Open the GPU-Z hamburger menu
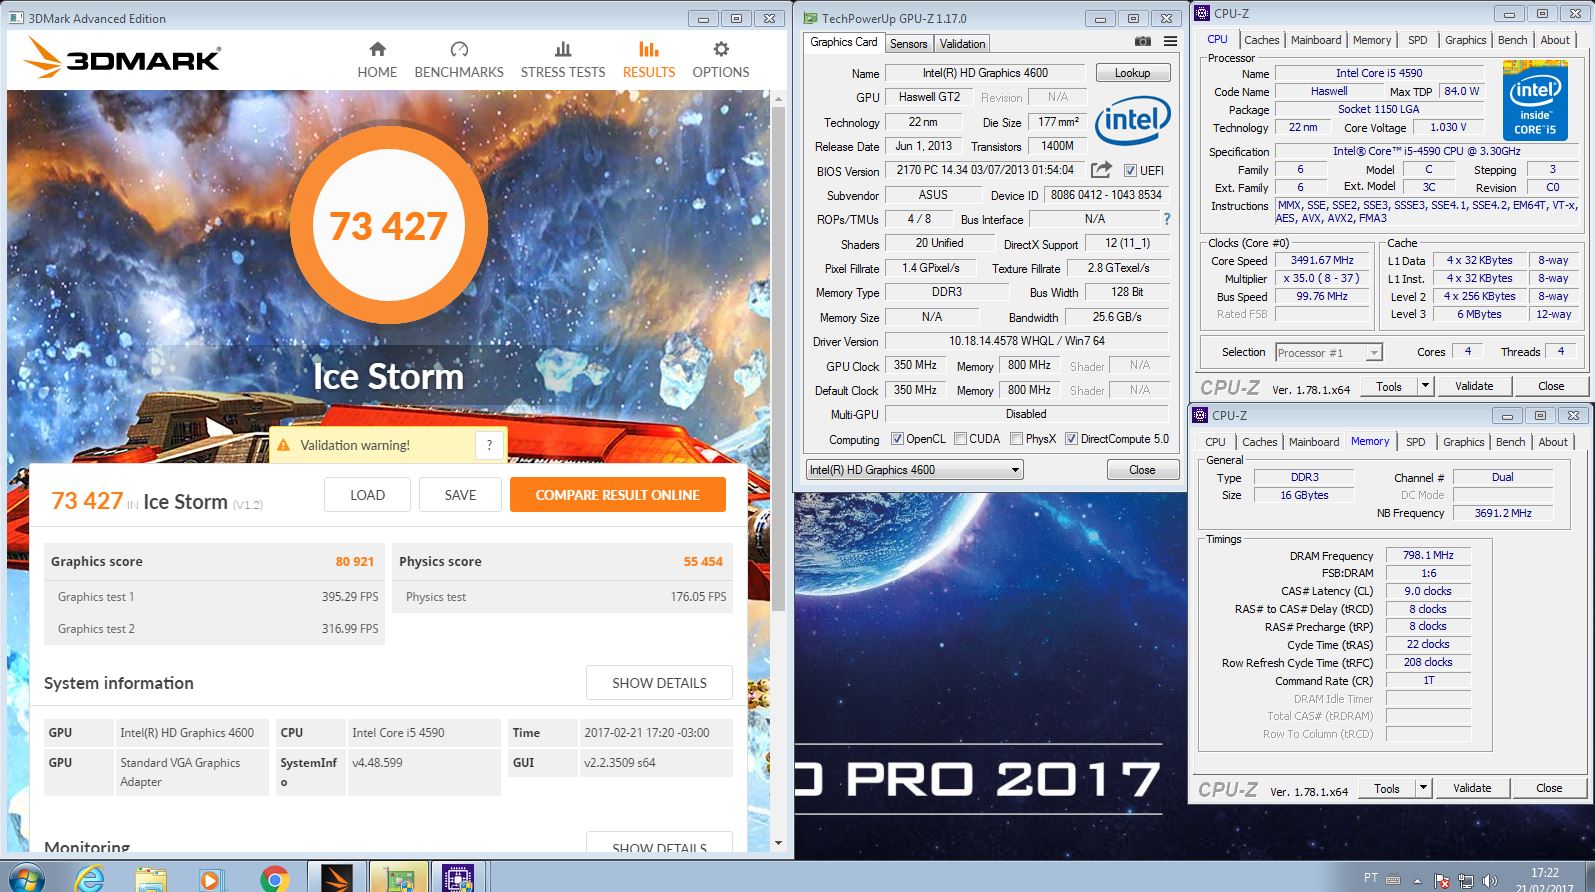The image size is (1595, 892). click(1170, 42)
